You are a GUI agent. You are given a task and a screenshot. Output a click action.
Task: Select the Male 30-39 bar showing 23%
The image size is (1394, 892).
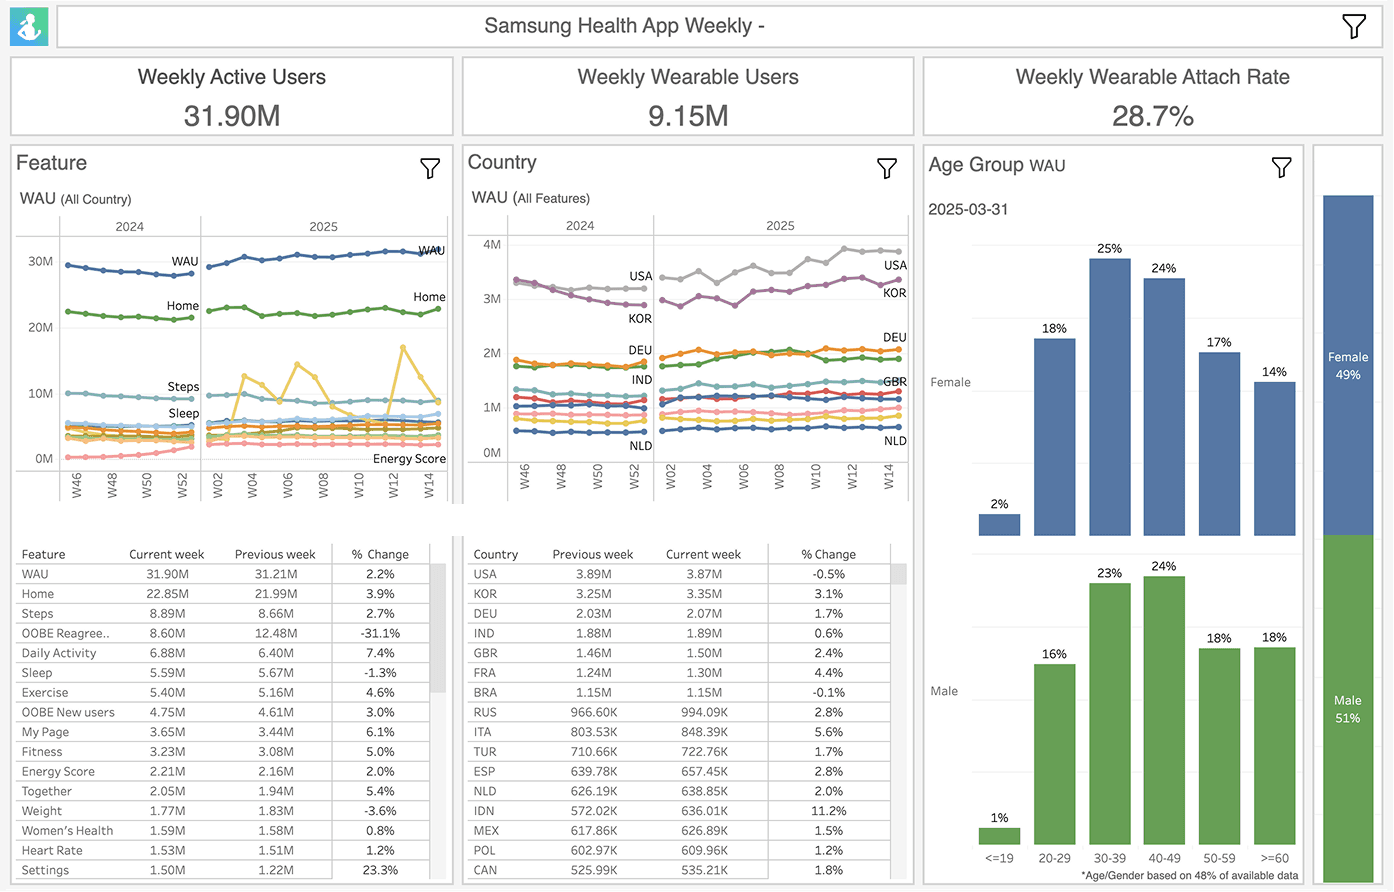(x=1109, y=714)
